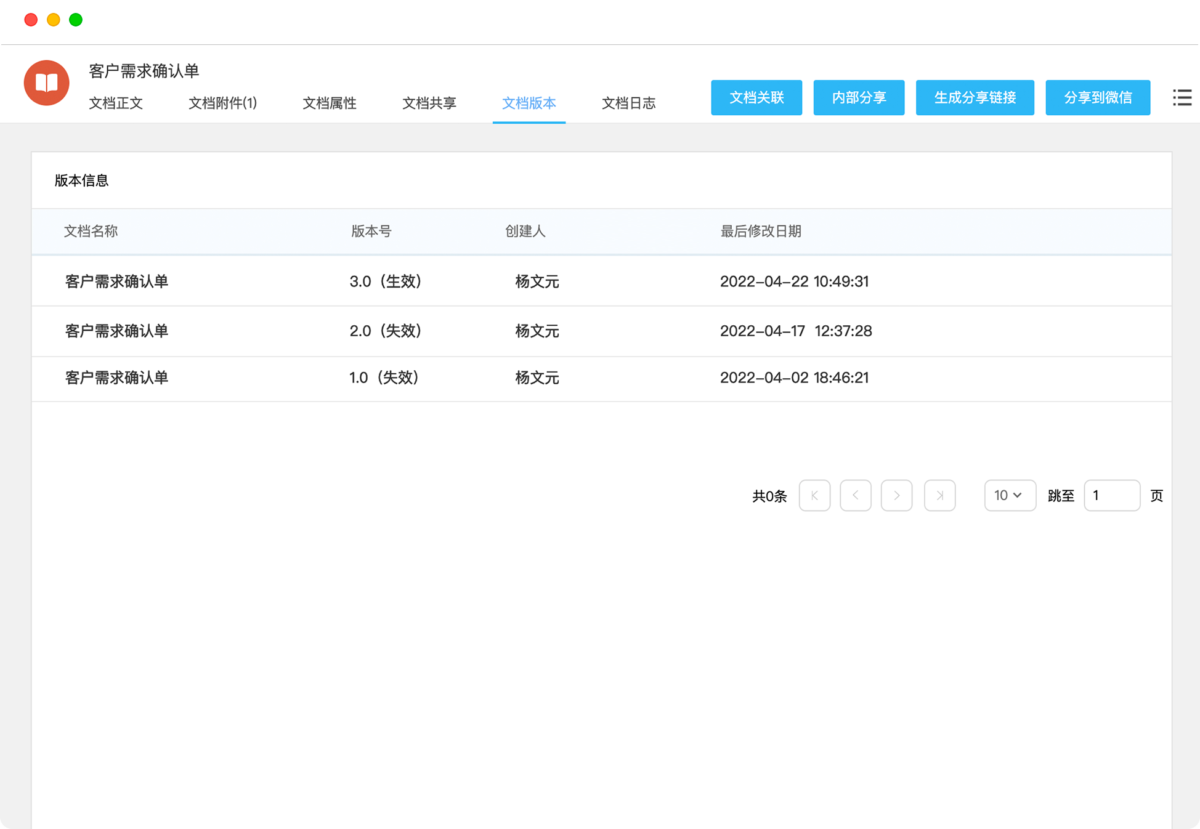Close the window with red button
The width and height of the screenshot is (1200, 829).
(x=31, y=20)
